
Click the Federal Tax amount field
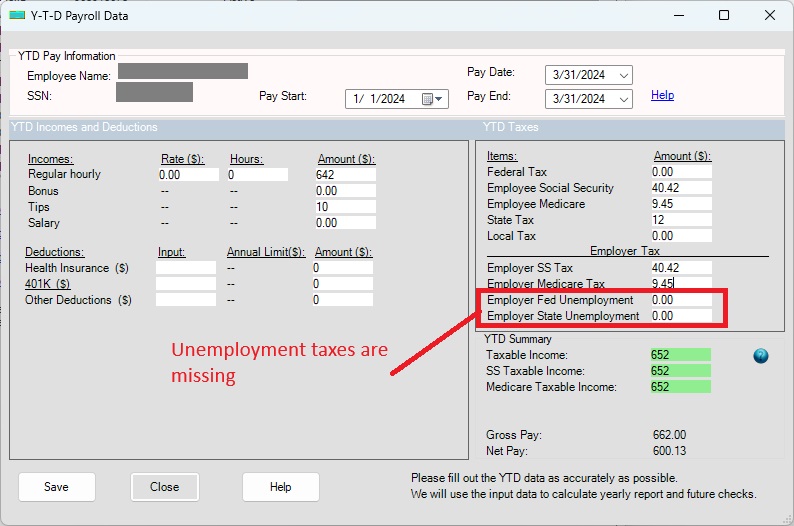[680, 172]
